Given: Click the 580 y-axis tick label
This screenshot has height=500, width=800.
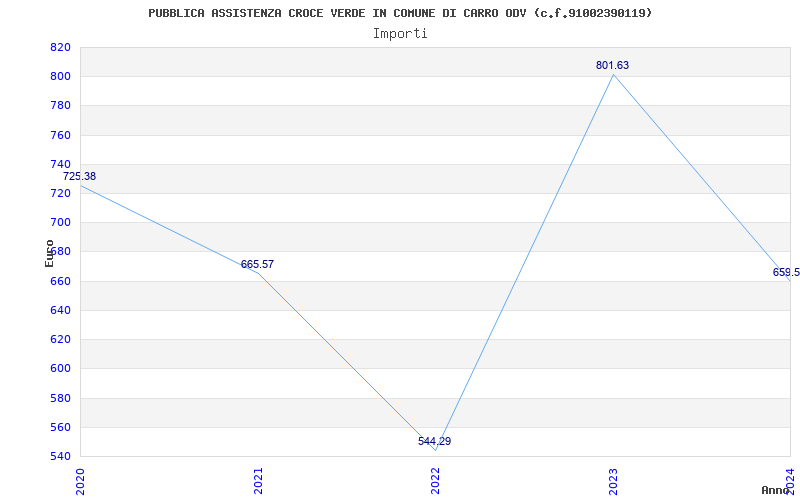Looking at the screenshot, I should (x=60, y=398).
